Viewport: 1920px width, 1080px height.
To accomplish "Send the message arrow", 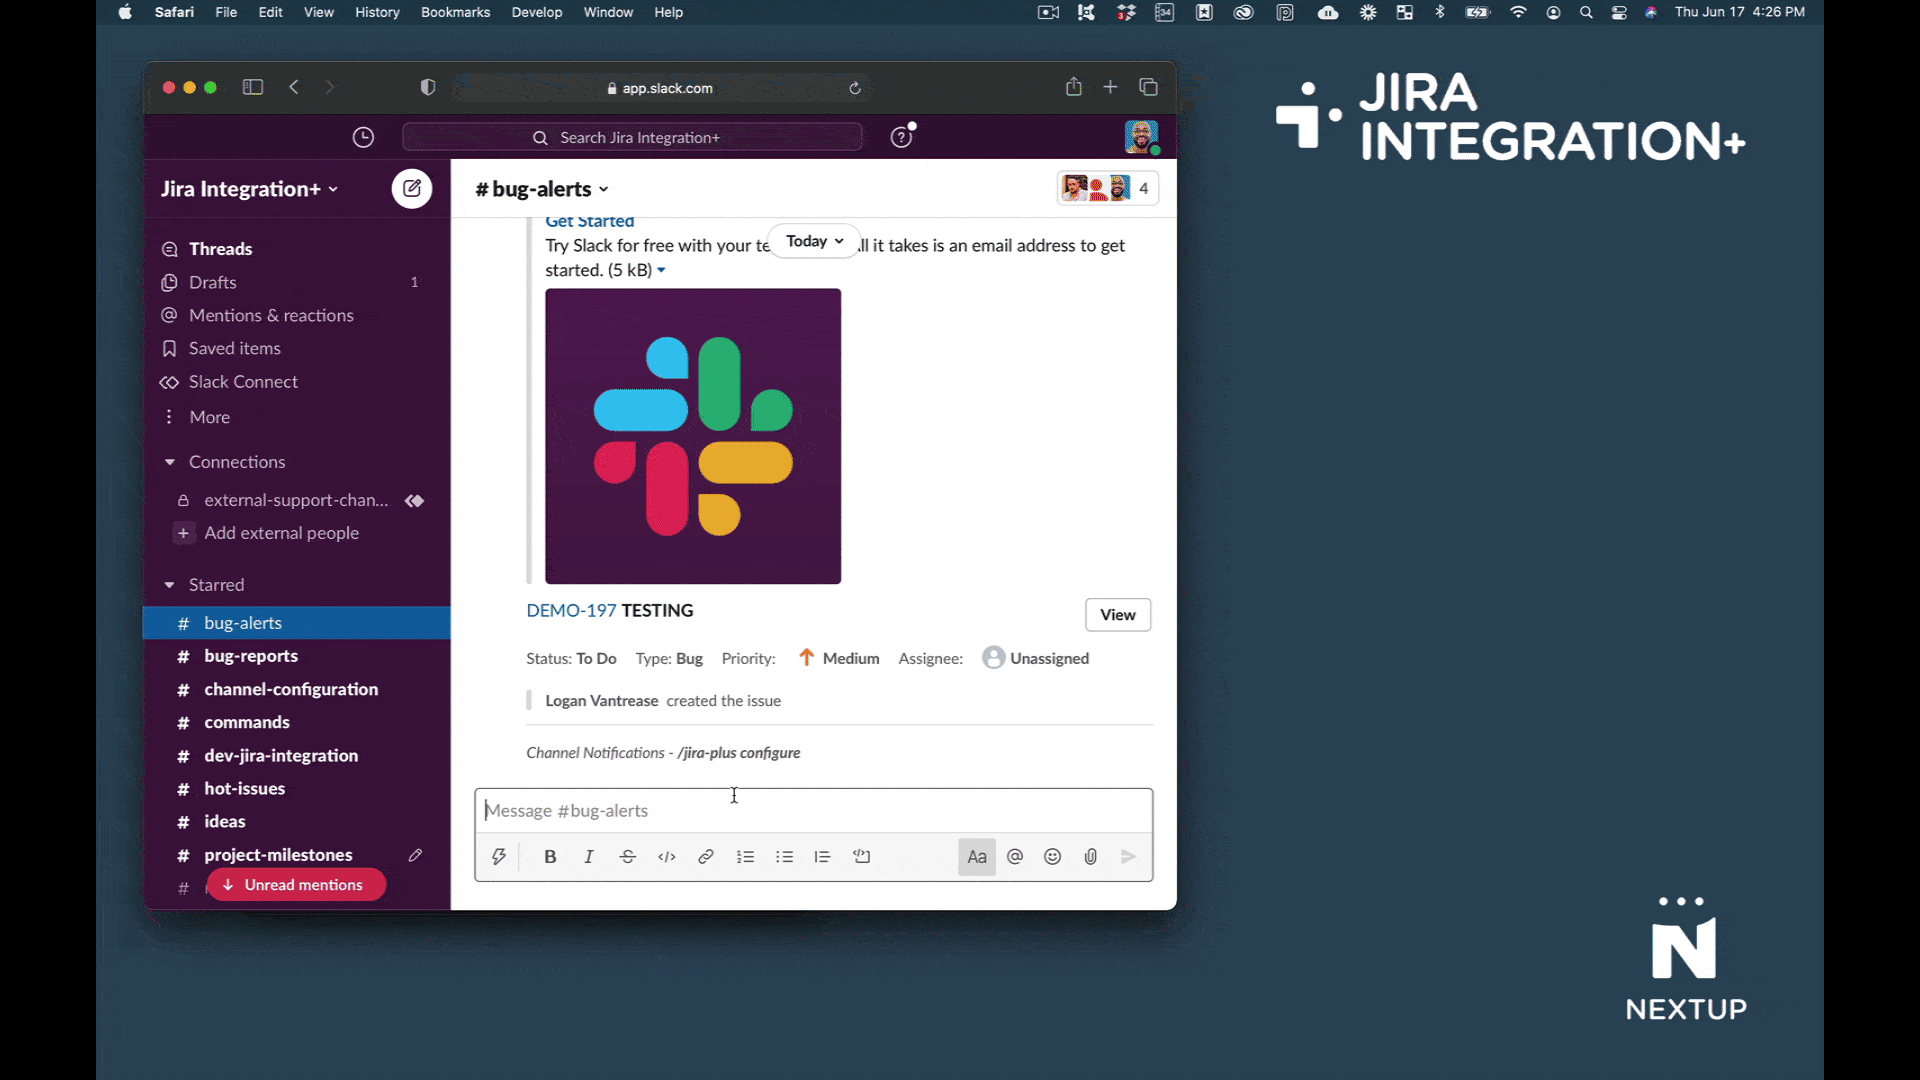I will tap(1129, 857).
